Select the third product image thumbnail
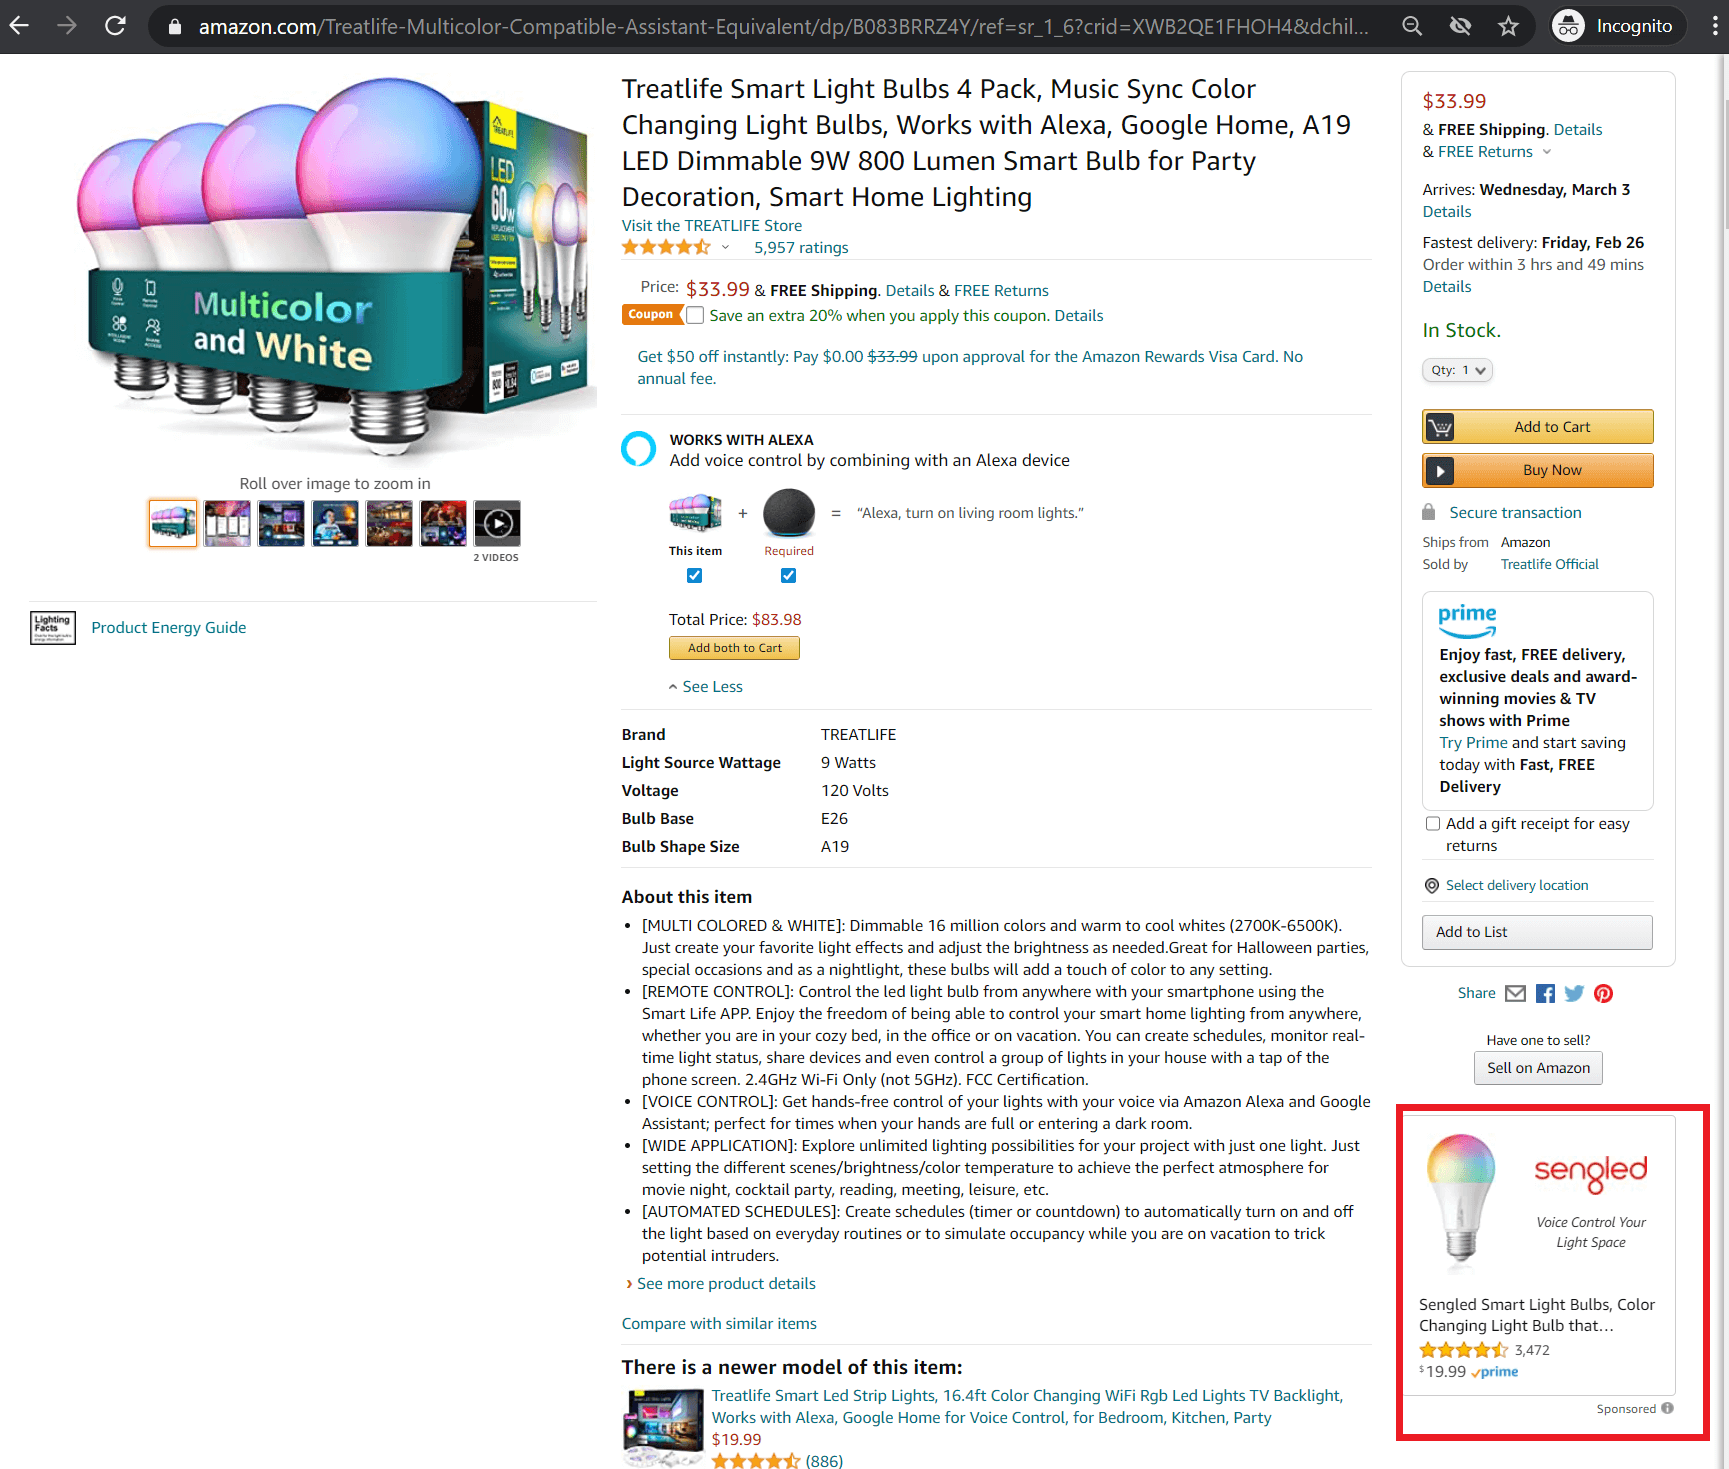Screen dimensions: 1729x1469 point(281,523)
